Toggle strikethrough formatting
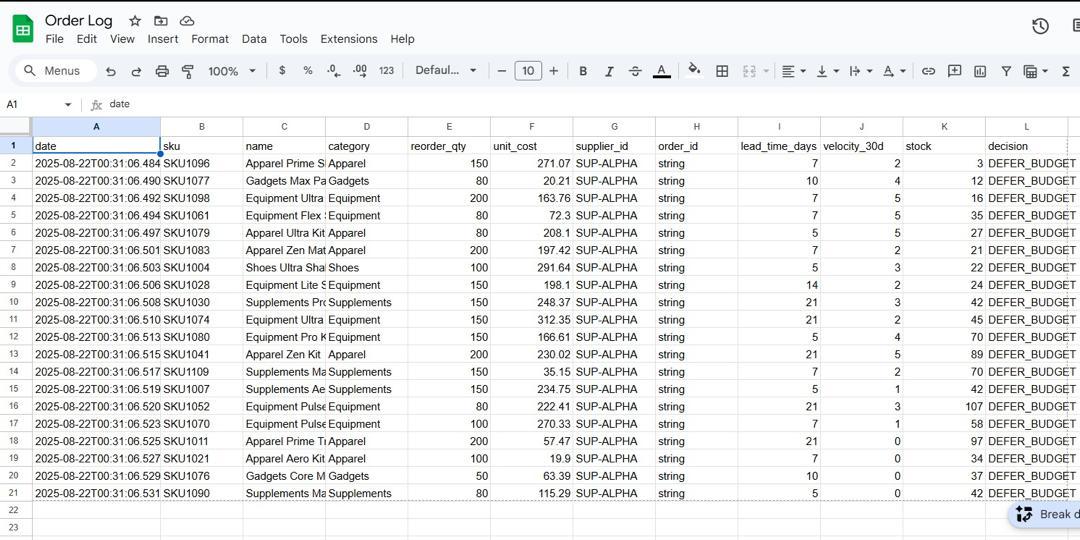 coord(635,71)
